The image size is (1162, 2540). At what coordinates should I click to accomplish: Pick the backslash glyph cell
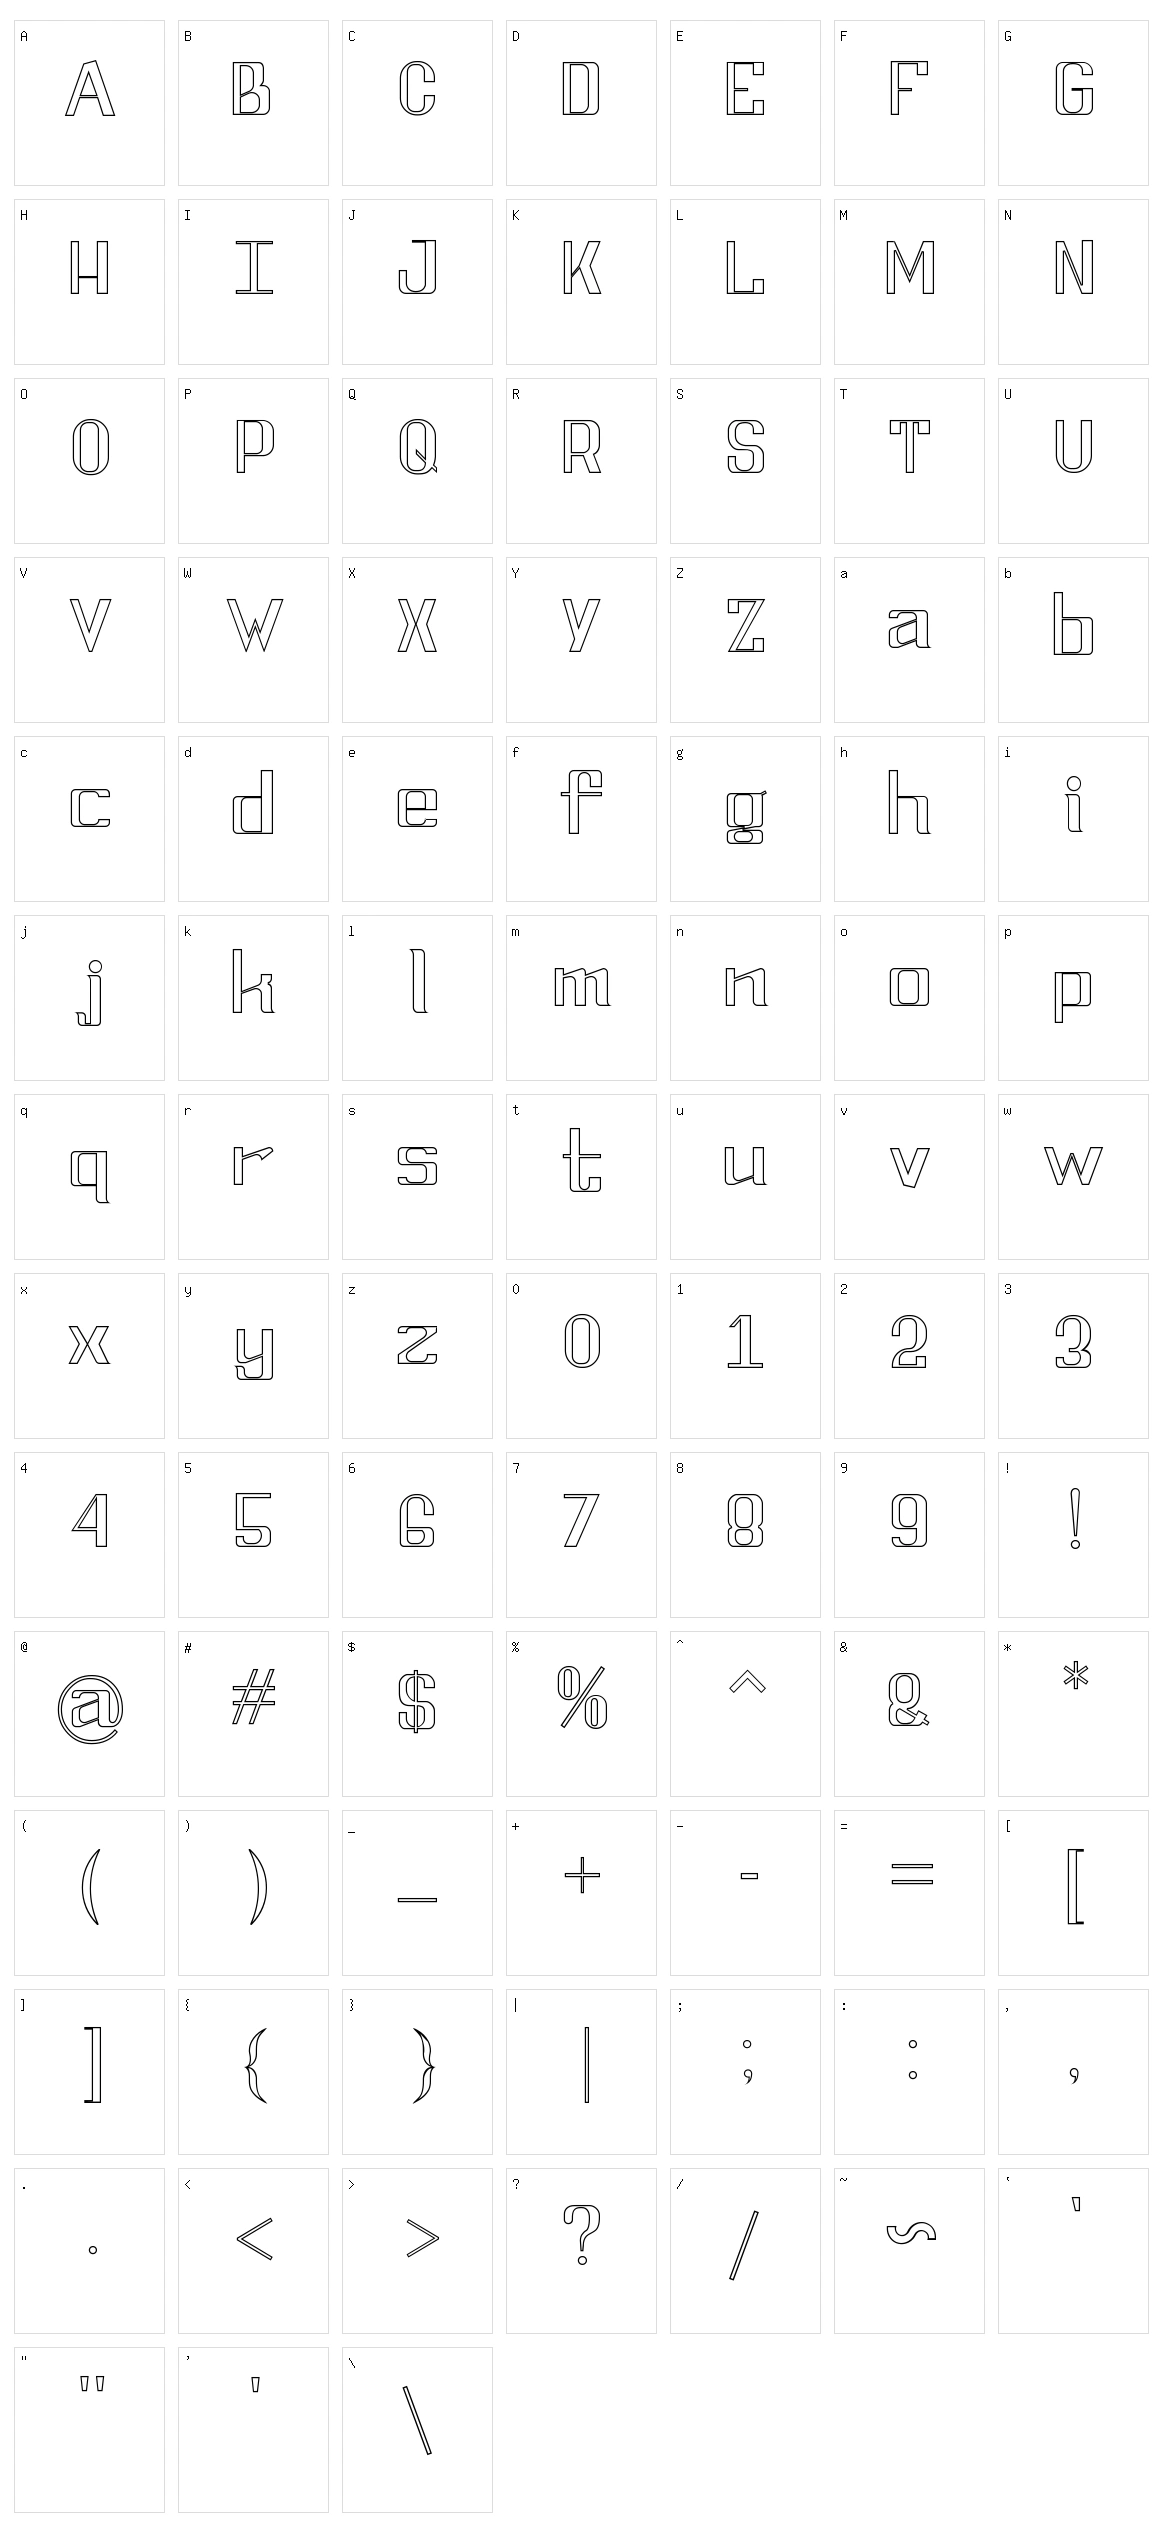(x=417, y=2430)
